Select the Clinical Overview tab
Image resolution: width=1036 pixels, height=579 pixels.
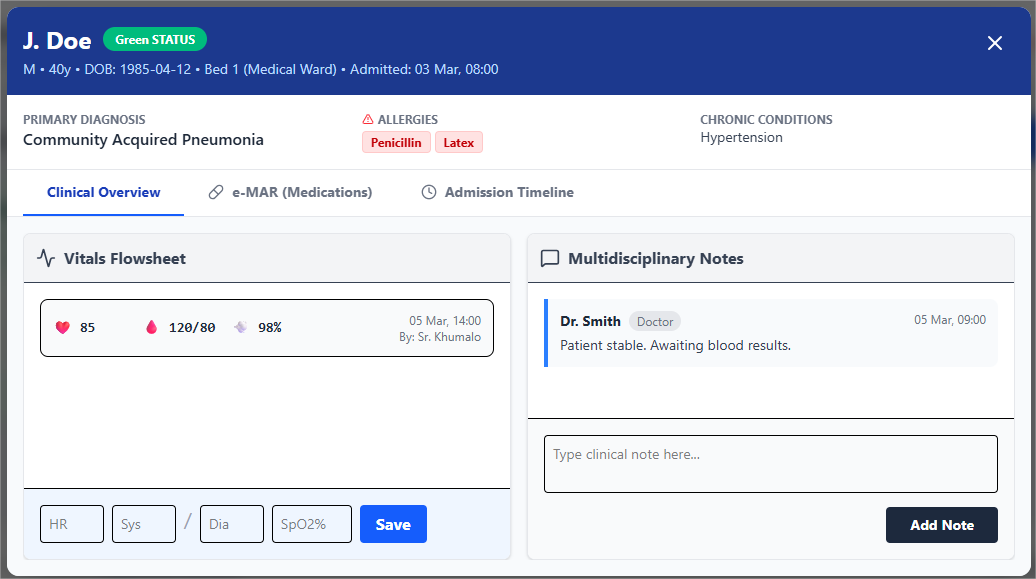[x=103, y=192]
